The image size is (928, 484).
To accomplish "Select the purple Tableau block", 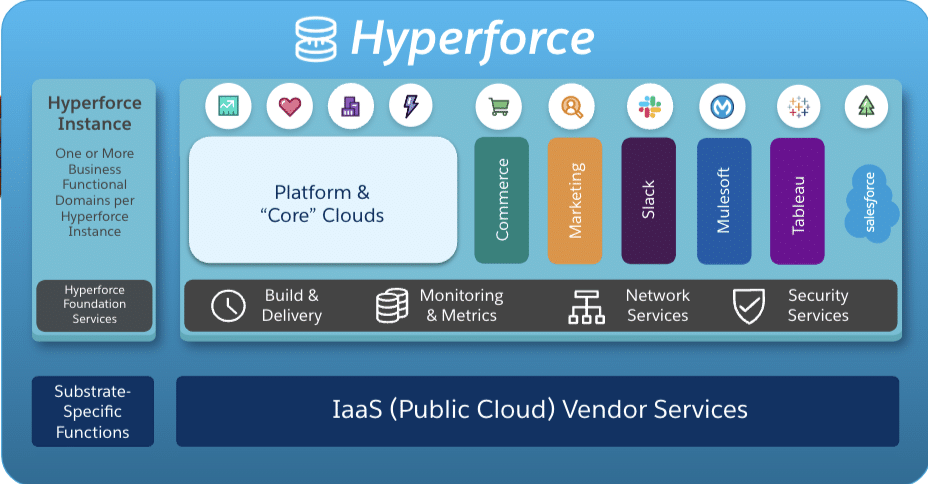I will pyautogui.click(x=797, y=201).
